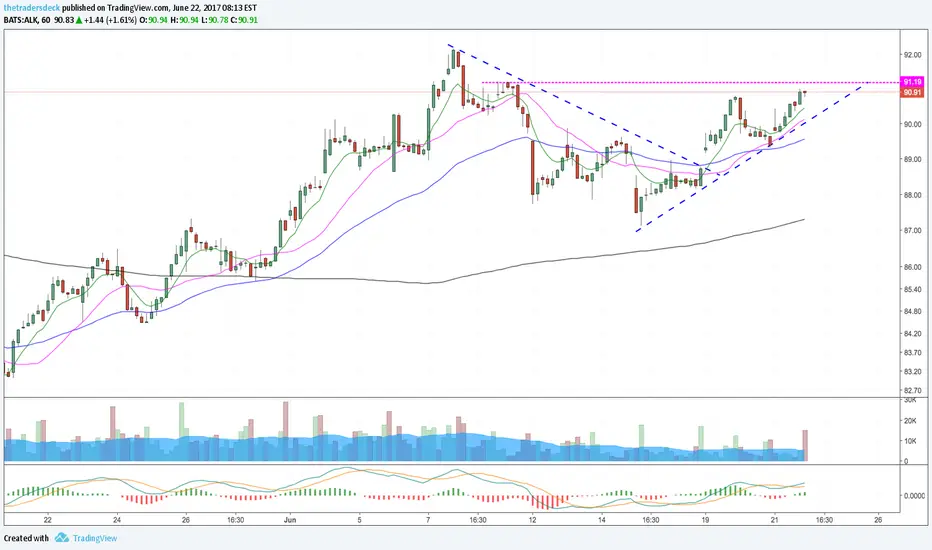Viewport: 932px width, 550px height.
Task: Click the 19 date on time axis
Action: point(705,520)
